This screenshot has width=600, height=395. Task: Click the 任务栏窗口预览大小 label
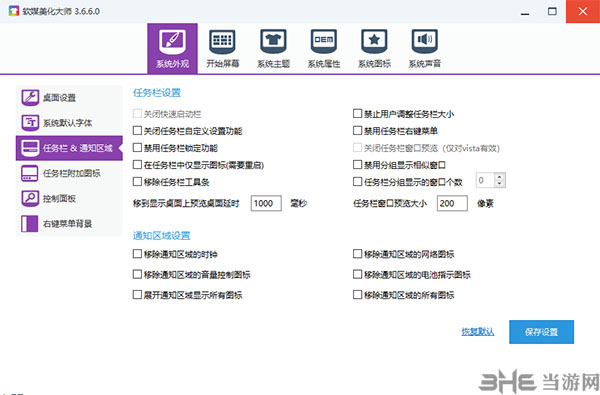390,203
